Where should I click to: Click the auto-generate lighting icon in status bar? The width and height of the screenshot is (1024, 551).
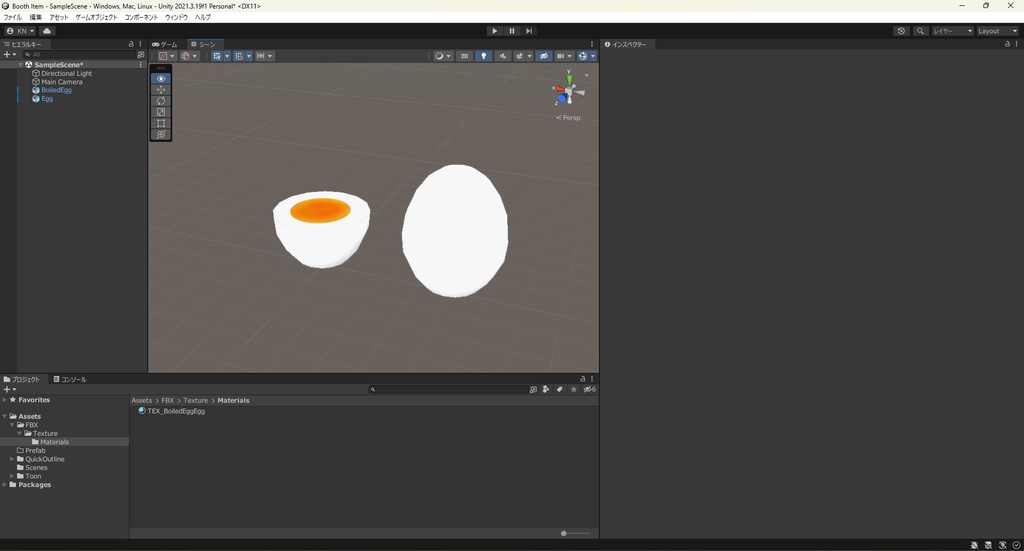coord(1002,545)
